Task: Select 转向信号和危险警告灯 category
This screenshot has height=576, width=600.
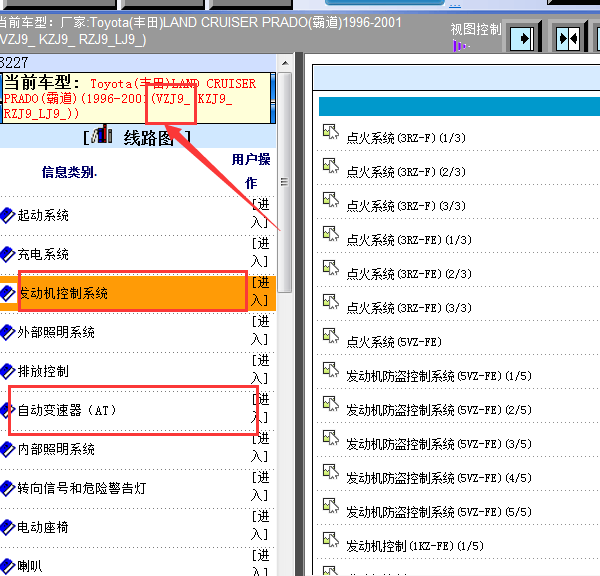Action: tap(82, 488)
